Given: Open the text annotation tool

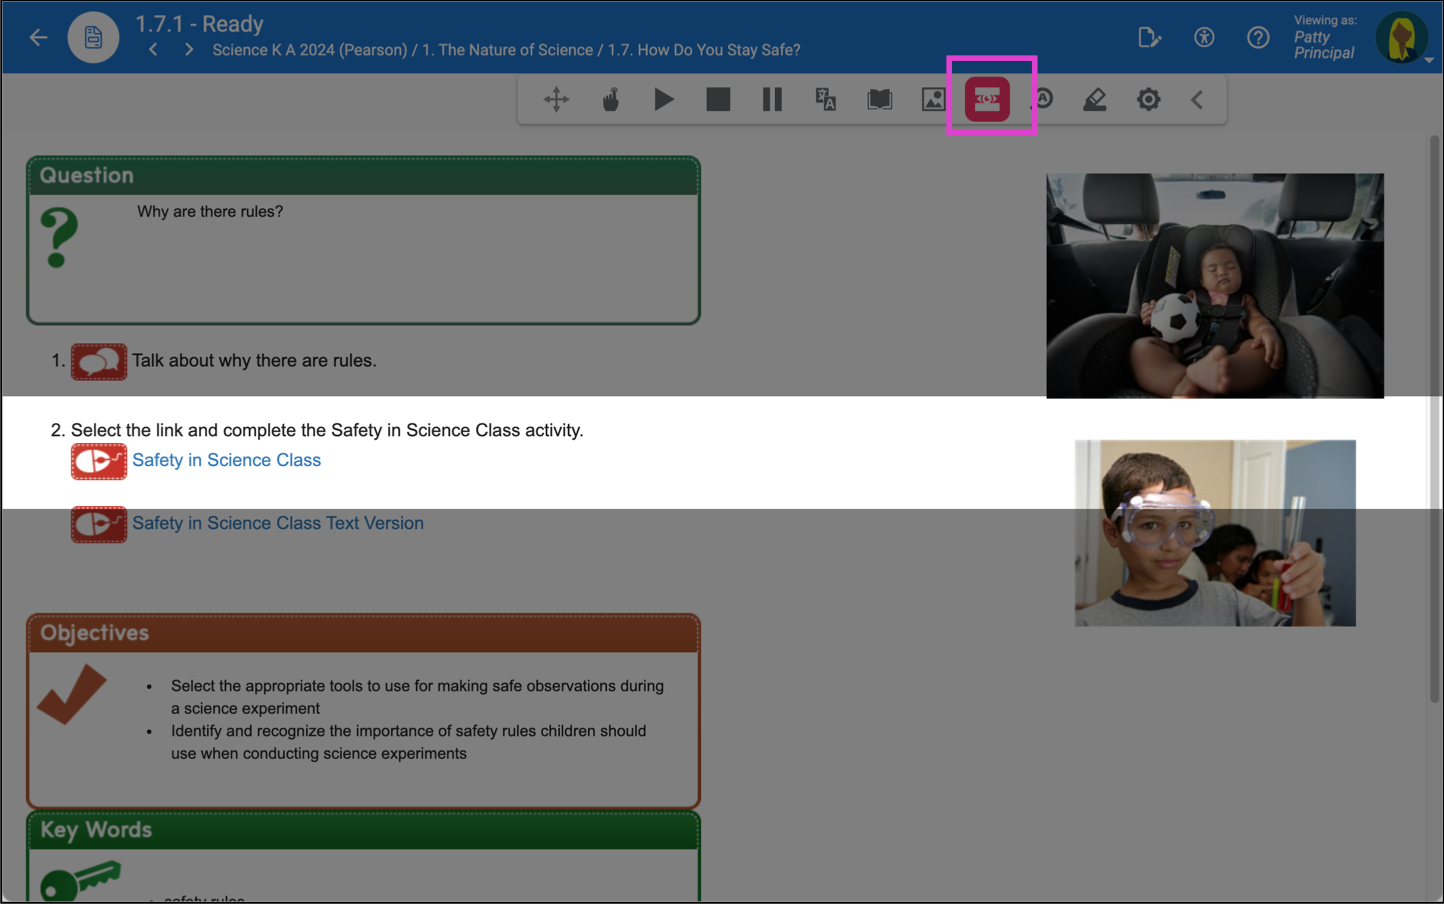Looking at the screenshot, I should pos(1043,99).
